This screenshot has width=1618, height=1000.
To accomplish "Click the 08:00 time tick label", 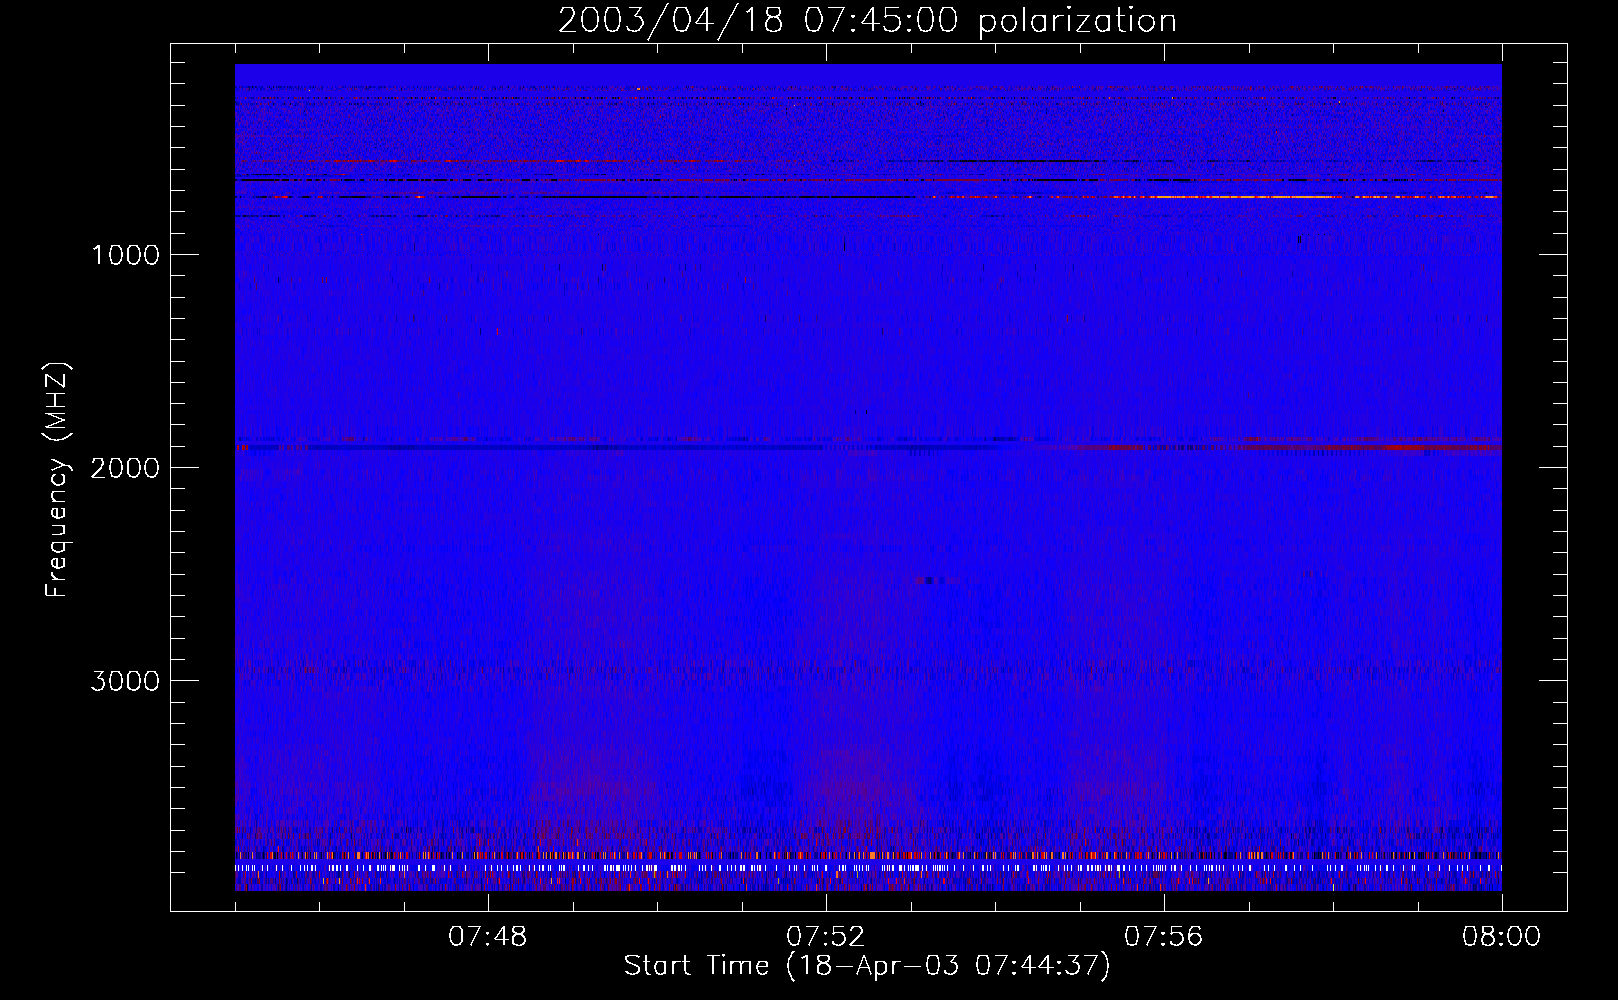I will [1501, 937].
